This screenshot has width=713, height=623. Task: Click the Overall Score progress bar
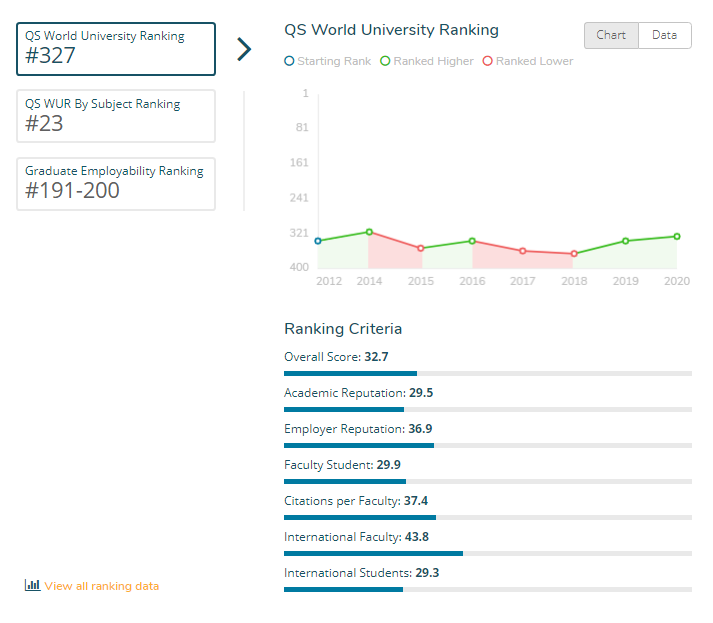tap(488, 373)
